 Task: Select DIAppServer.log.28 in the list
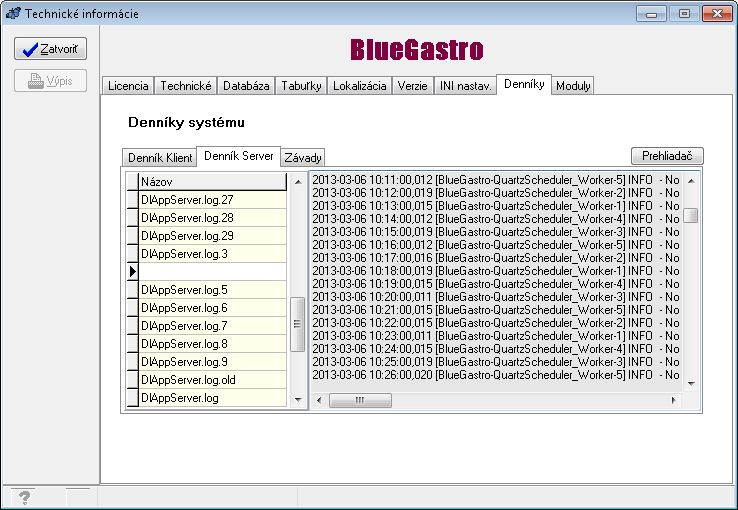click(x=212, y=218)
